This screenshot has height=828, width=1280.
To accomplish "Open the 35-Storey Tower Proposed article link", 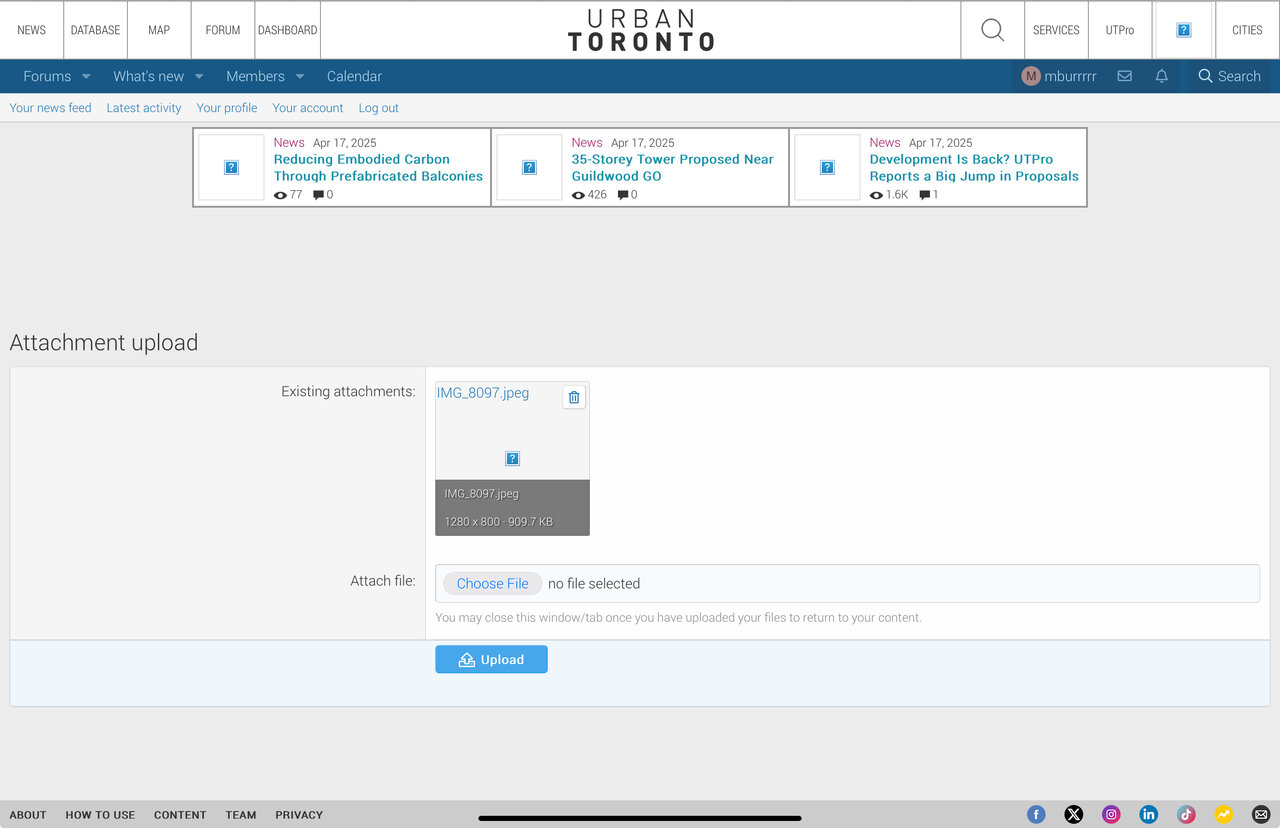I will [x=672, y=167].
